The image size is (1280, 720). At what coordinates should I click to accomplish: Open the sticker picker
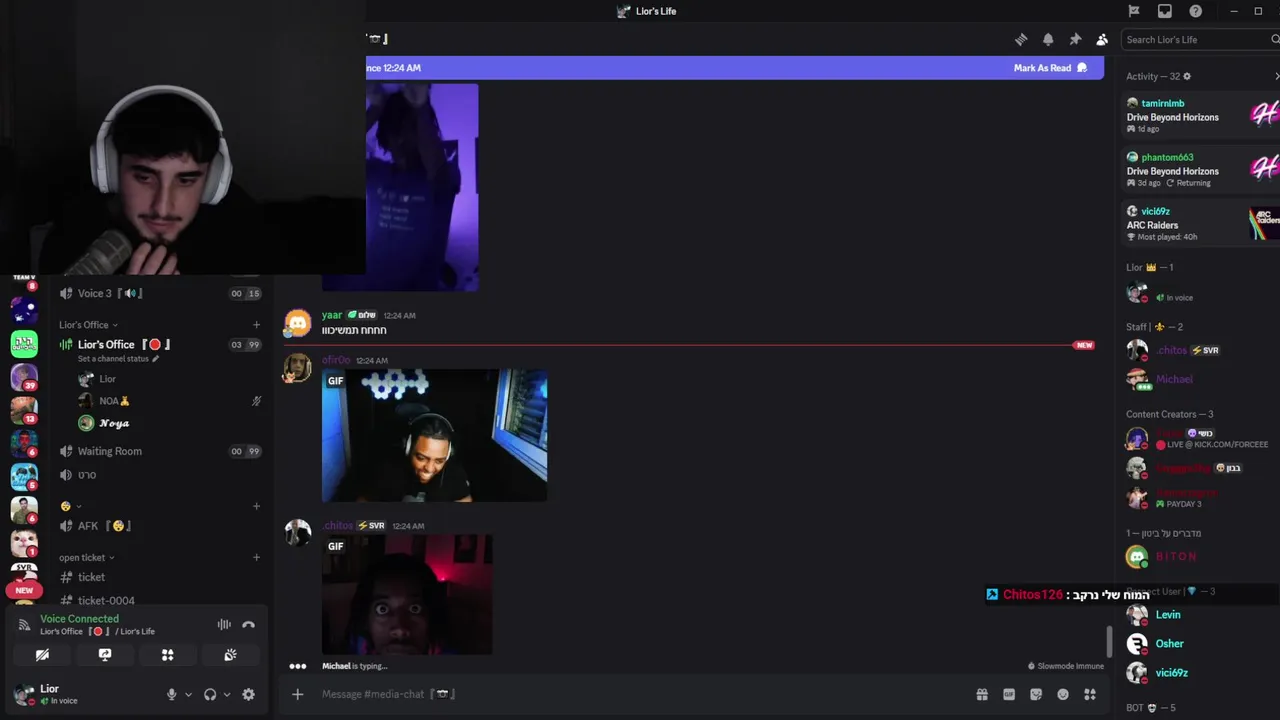(x=1036, y=694)
